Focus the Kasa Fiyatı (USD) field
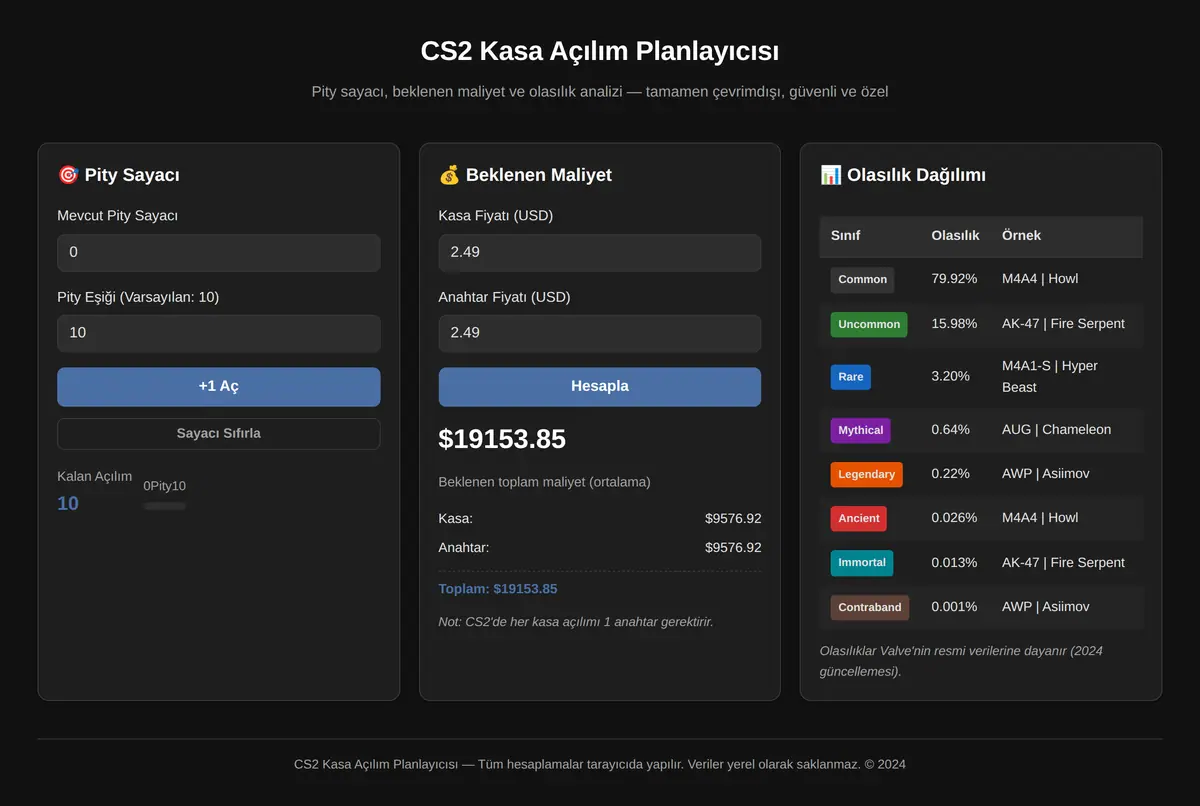The image size is (1200, 806). tap(600, 253)
